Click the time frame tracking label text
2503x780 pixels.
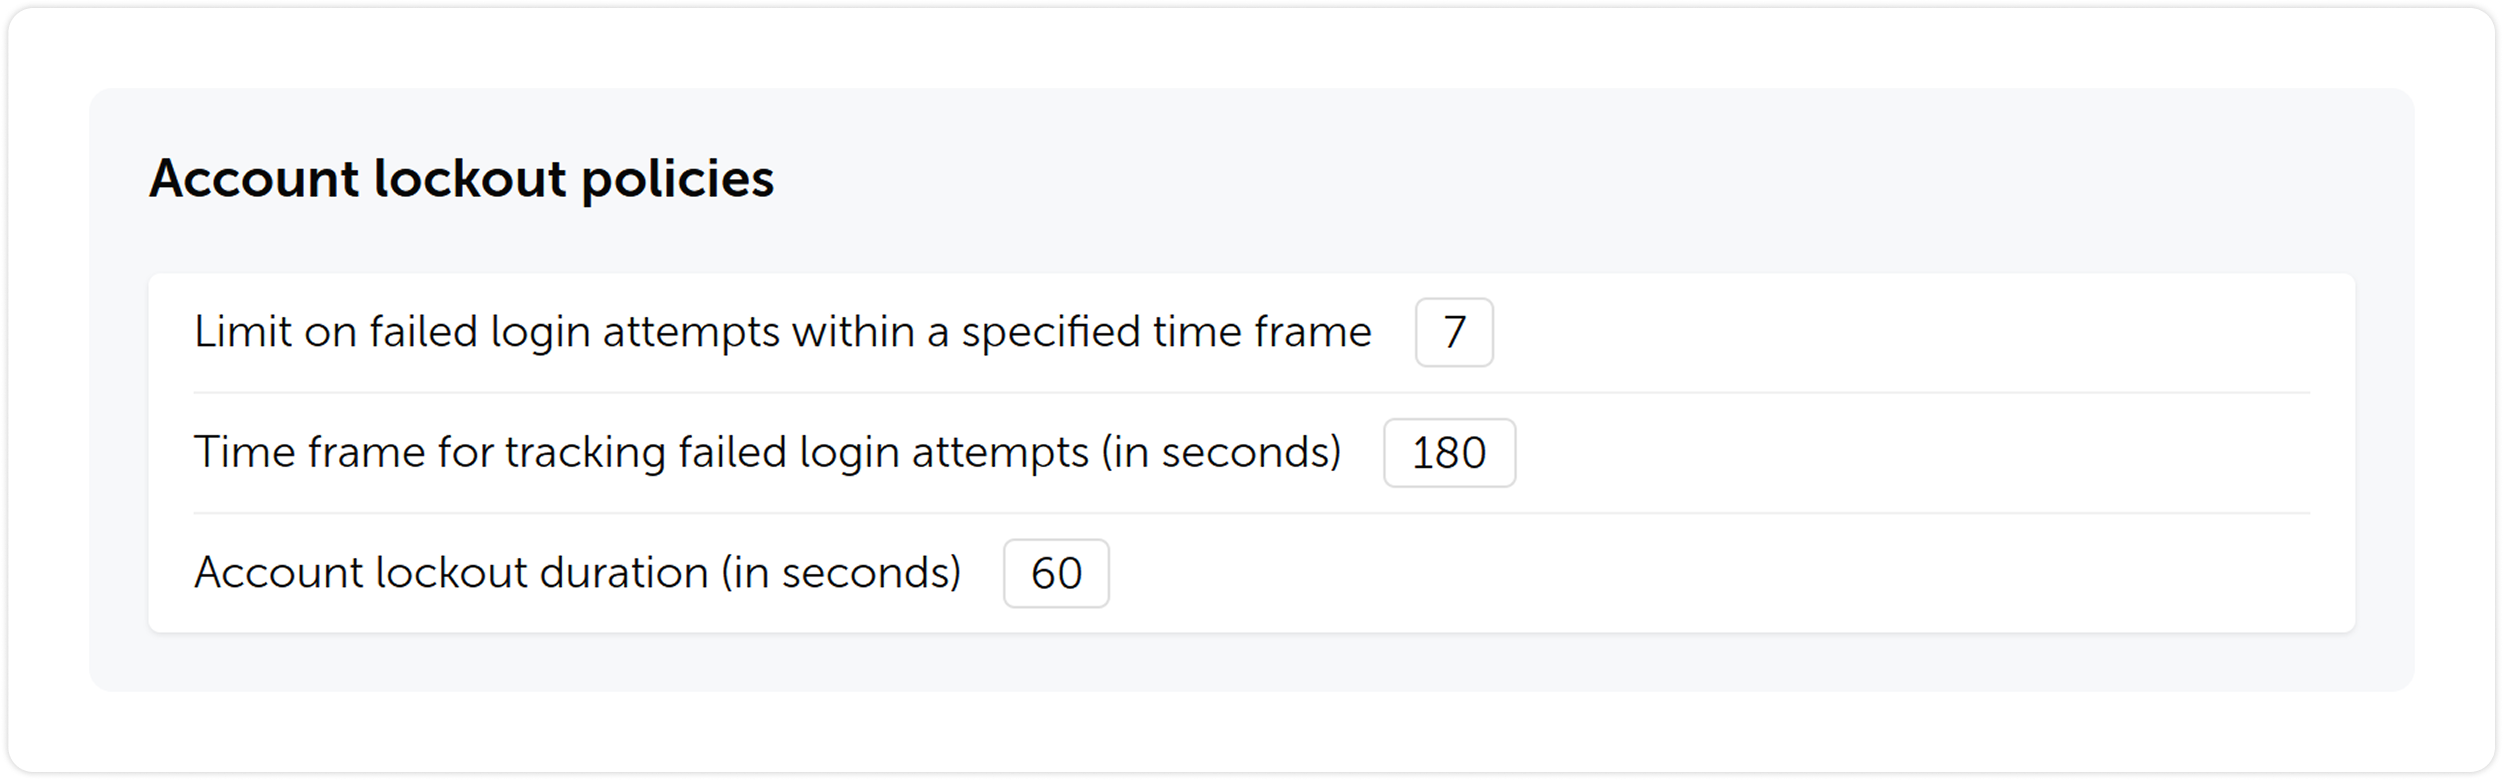point(770,453)
